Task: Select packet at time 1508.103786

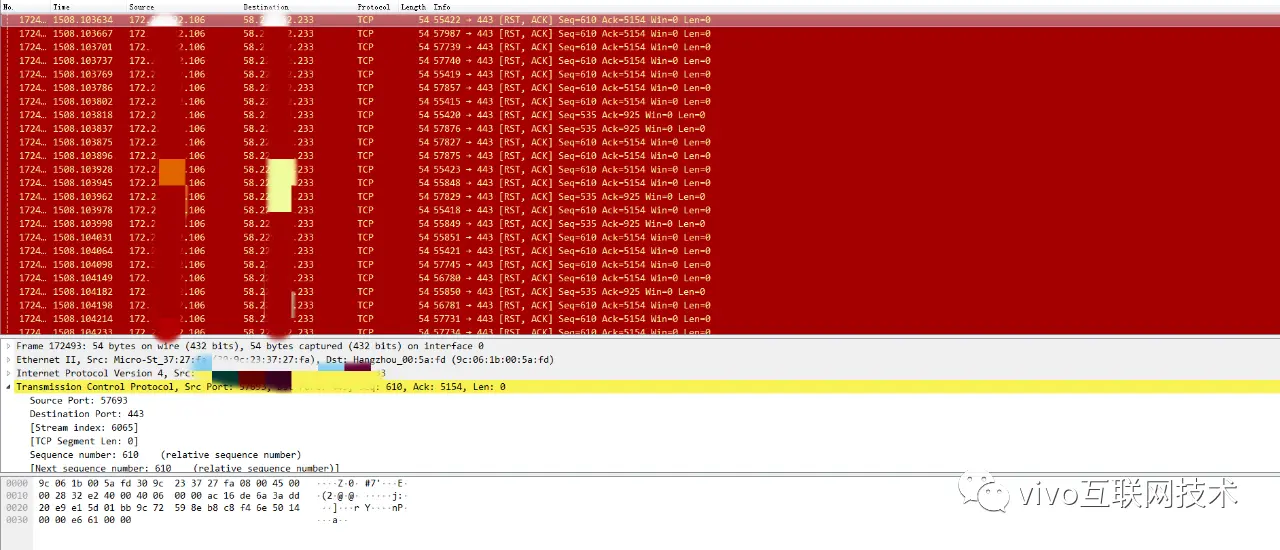Action: pos(640,88)
